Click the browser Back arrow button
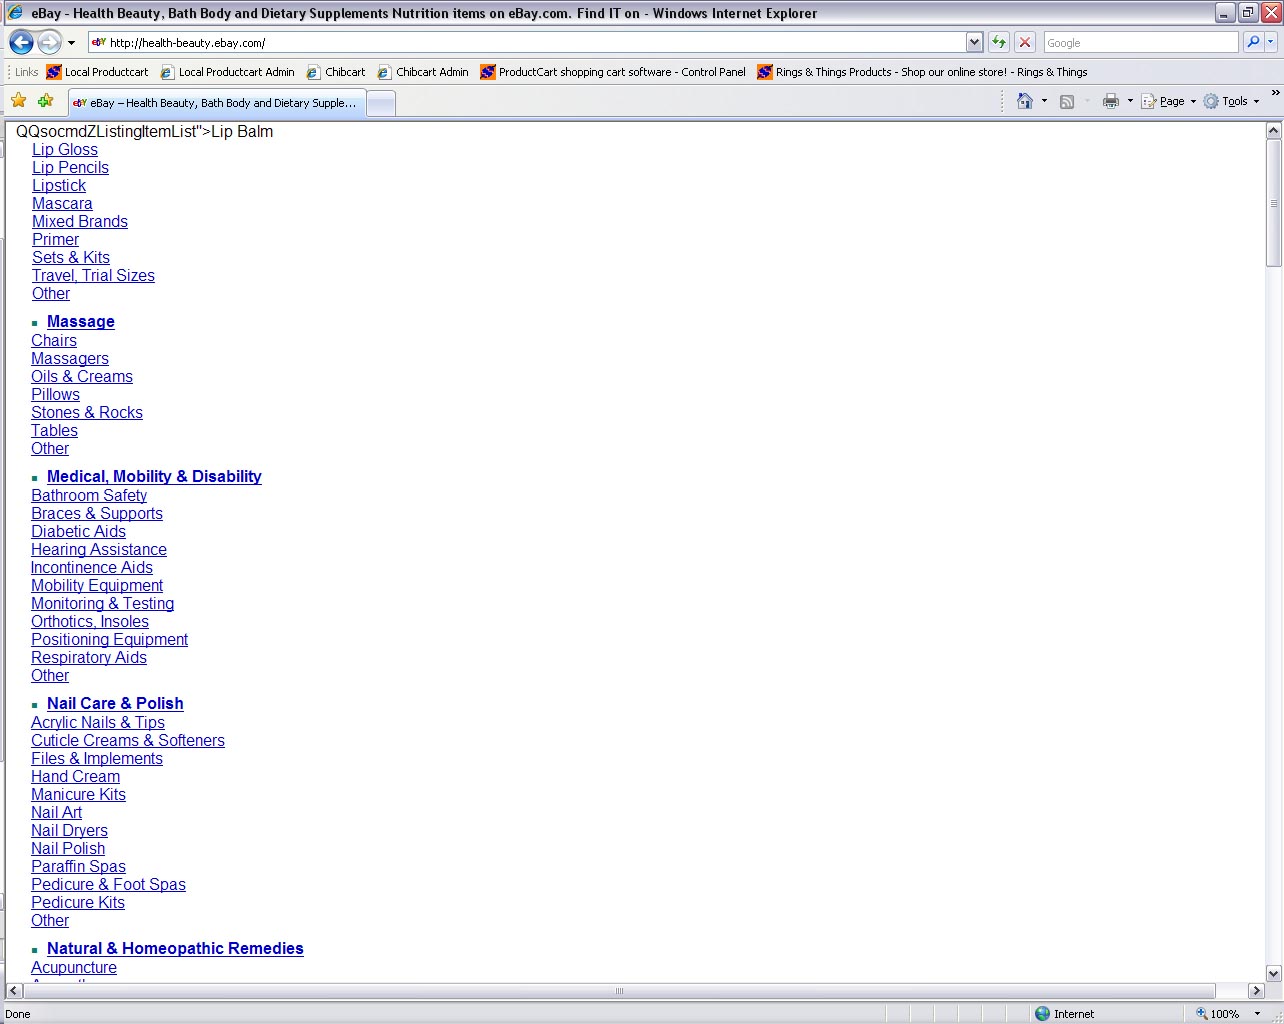The image size is (1284, 1024). tap(21, 43)
